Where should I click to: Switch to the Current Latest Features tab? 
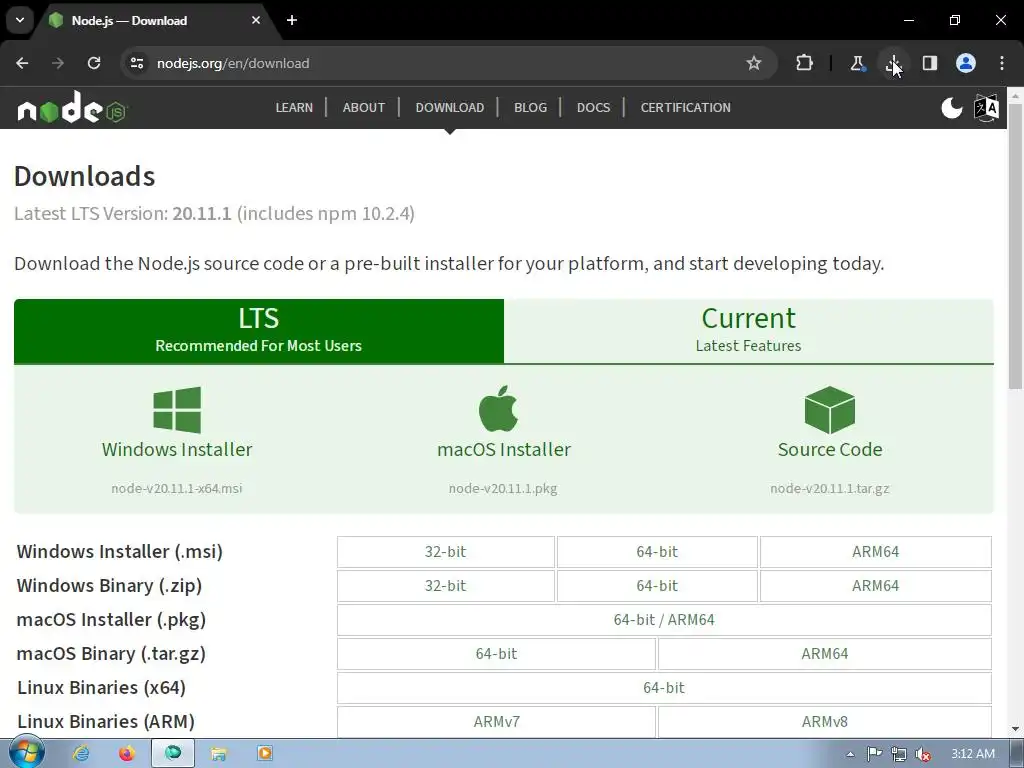748,331
